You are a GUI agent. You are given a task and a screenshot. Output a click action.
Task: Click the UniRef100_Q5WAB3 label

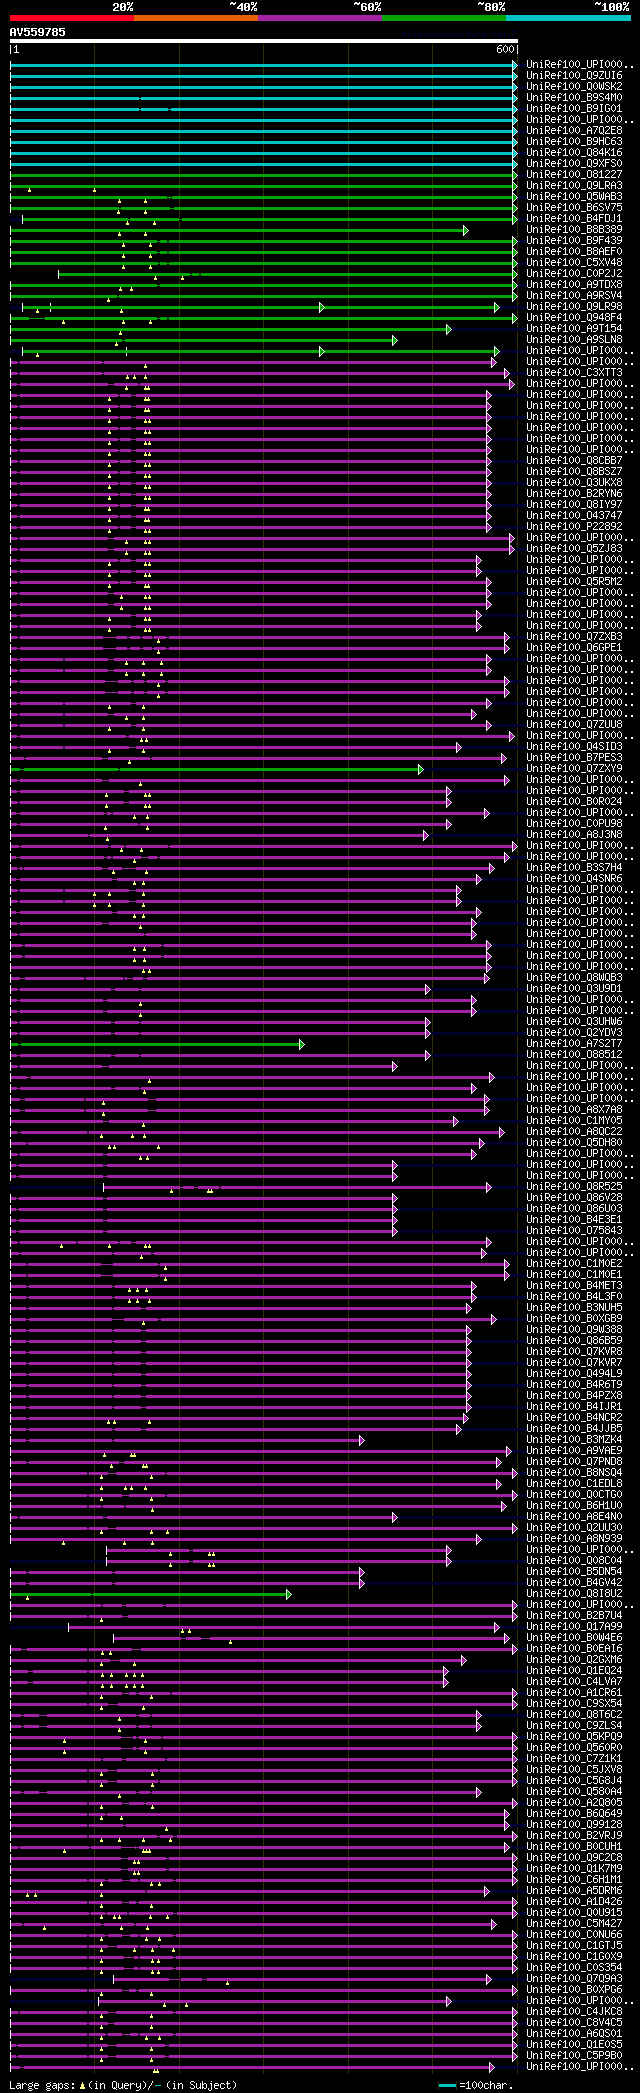click(x=574, y=197)
